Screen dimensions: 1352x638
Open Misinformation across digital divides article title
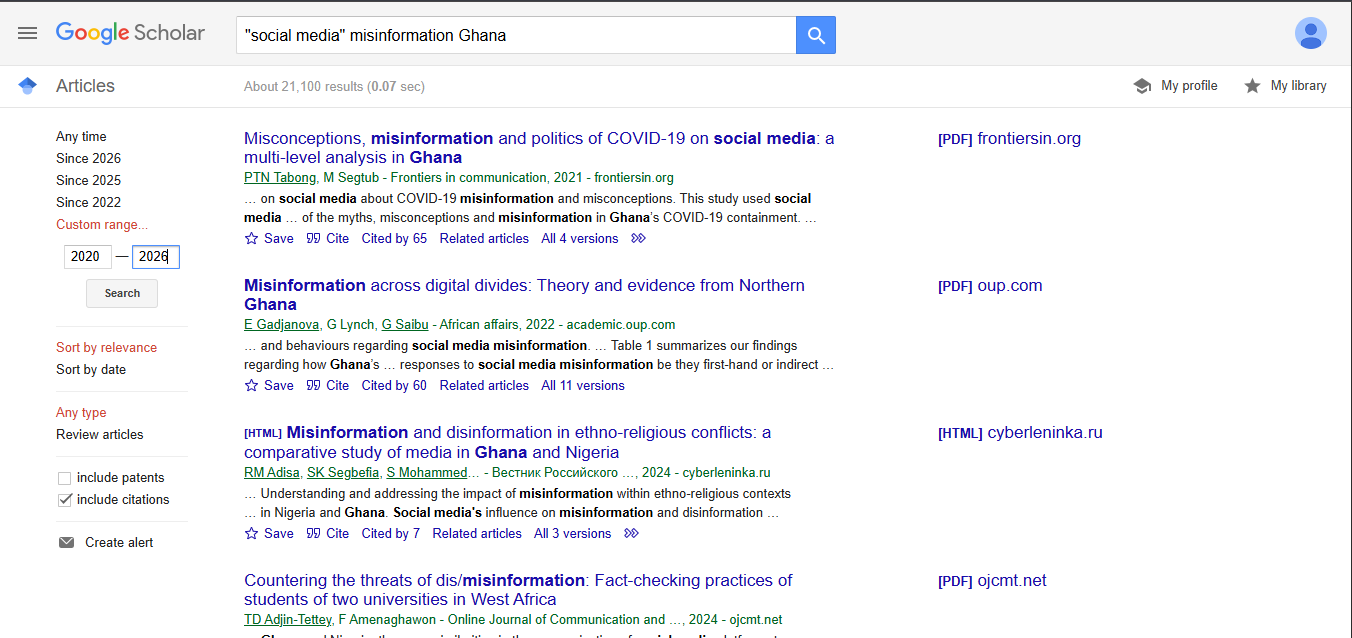click(524, 295)
